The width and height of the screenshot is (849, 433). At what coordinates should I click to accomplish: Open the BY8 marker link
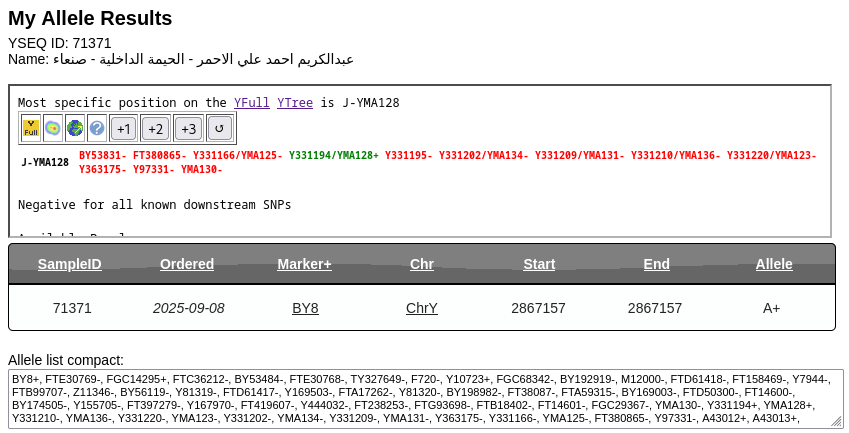(x=305, y=308)
